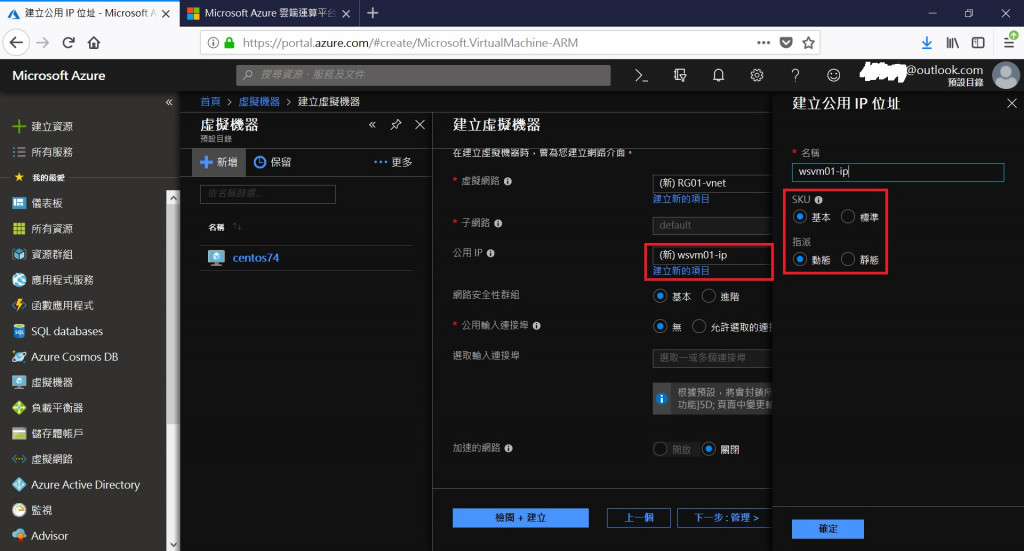Viewport: 1024px width, 551px height.
Task: Click the Pocket save icon
Action: click(x=786, y=43)
